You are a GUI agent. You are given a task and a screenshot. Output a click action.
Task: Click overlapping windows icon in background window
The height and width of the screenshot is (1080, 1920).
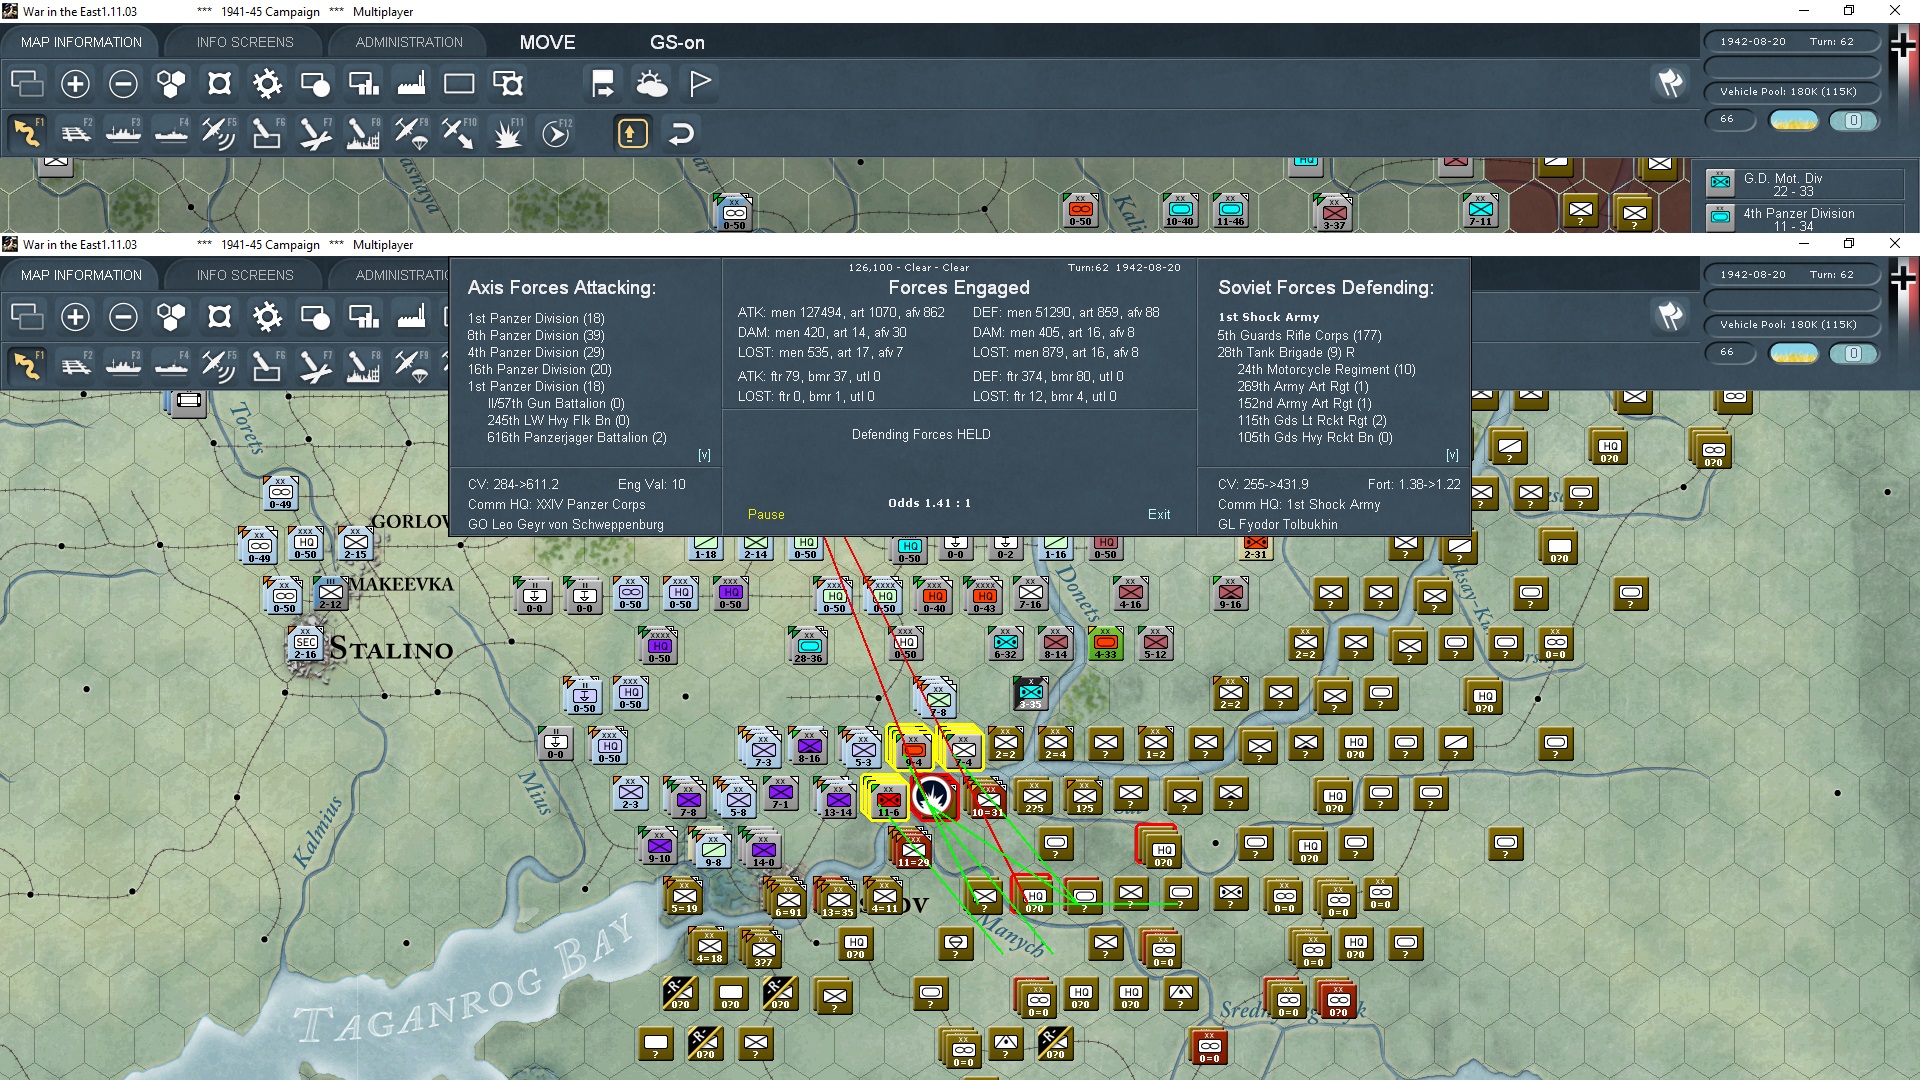coord(27,84)
